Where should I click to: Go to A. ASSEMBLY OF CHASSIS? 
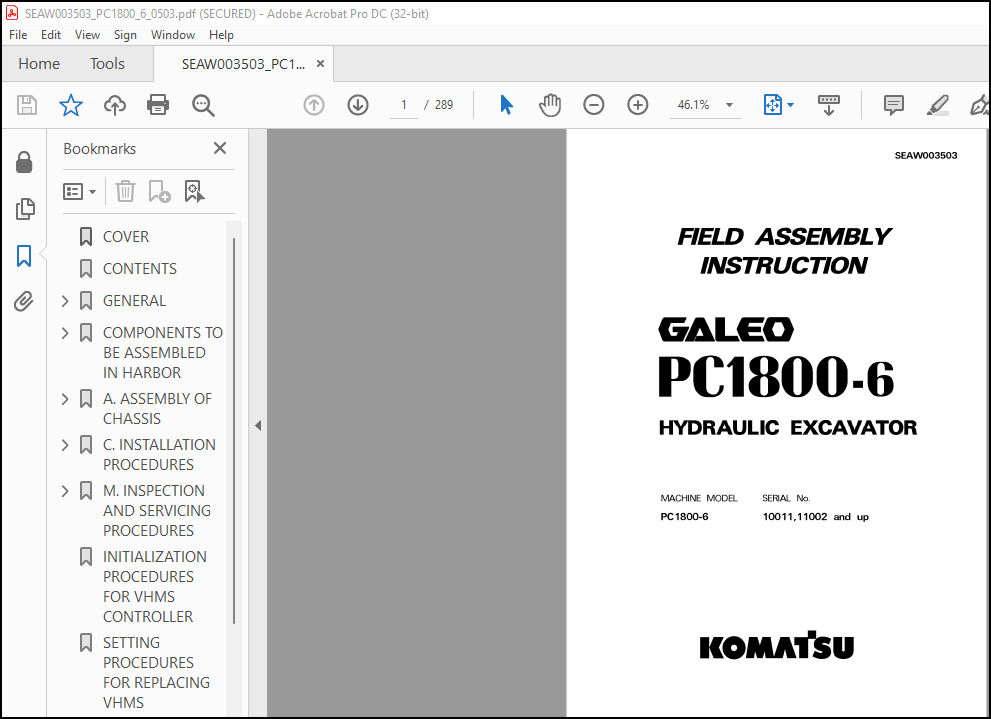click(157, 409)
